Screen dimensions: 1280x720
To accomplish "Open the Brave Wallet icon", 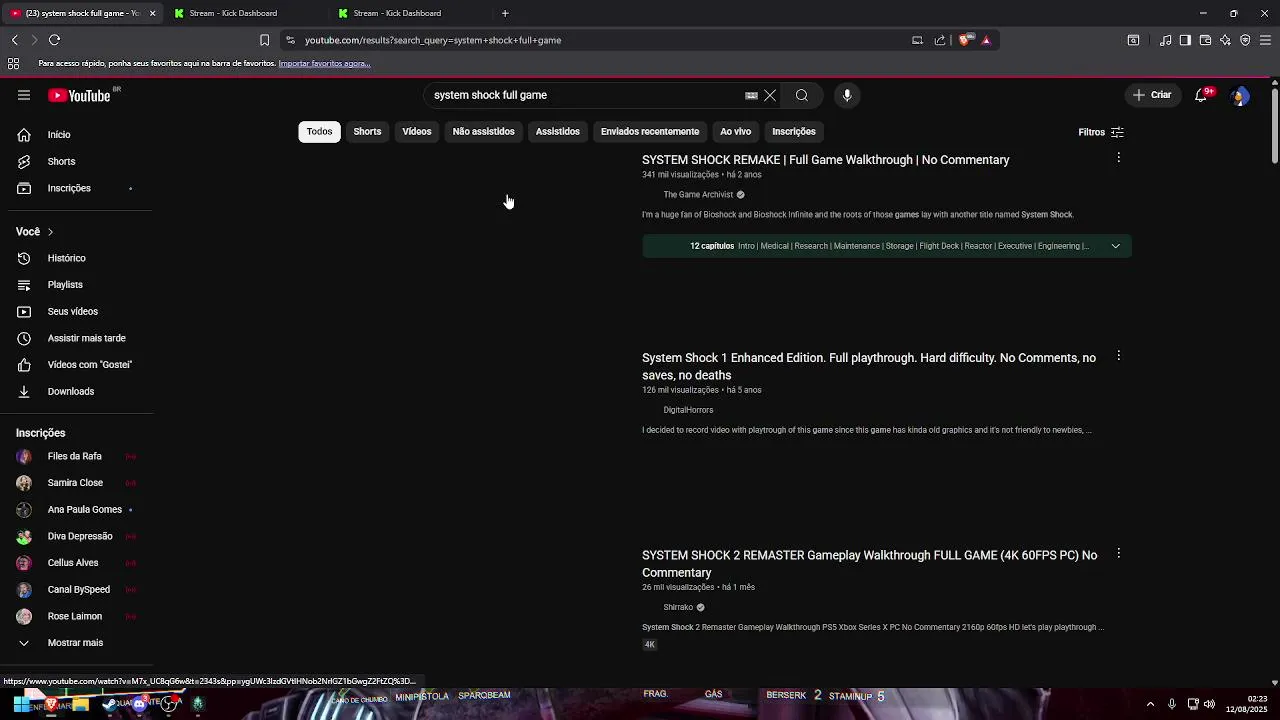I will tap(1205, 40).
